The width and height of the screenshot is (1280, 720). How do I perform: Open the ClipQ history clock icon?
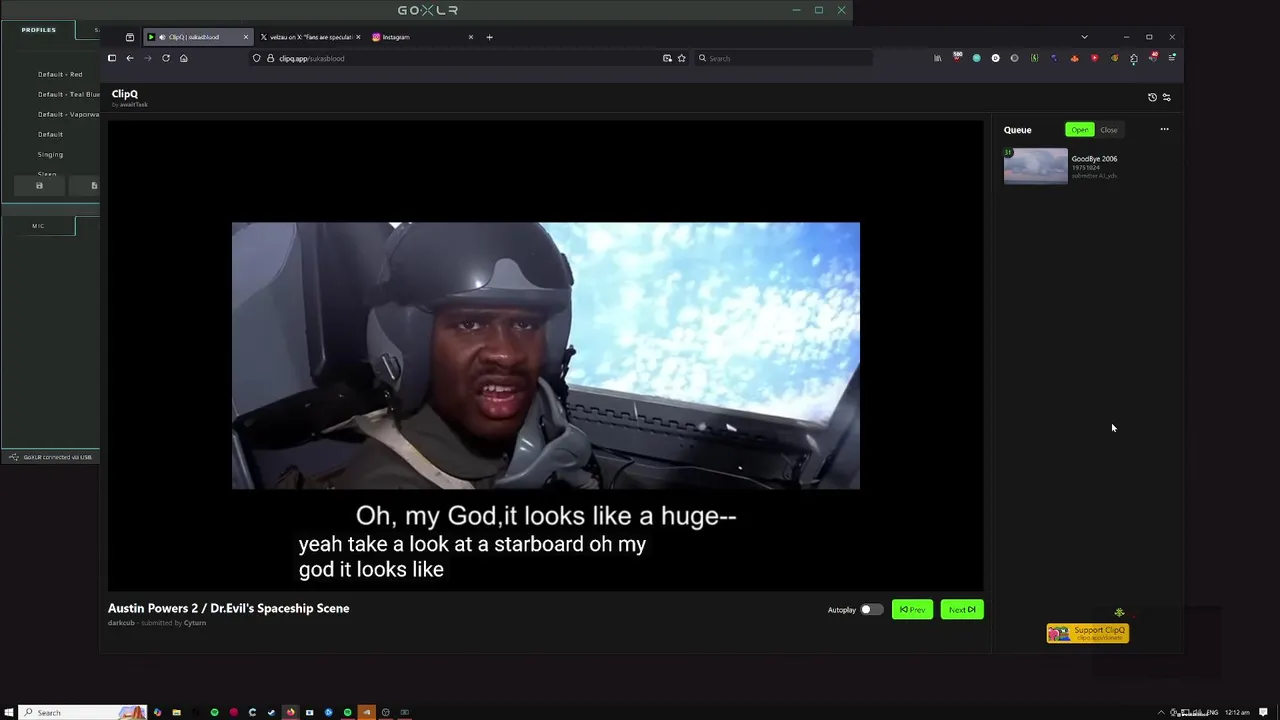click(1152, 97)
